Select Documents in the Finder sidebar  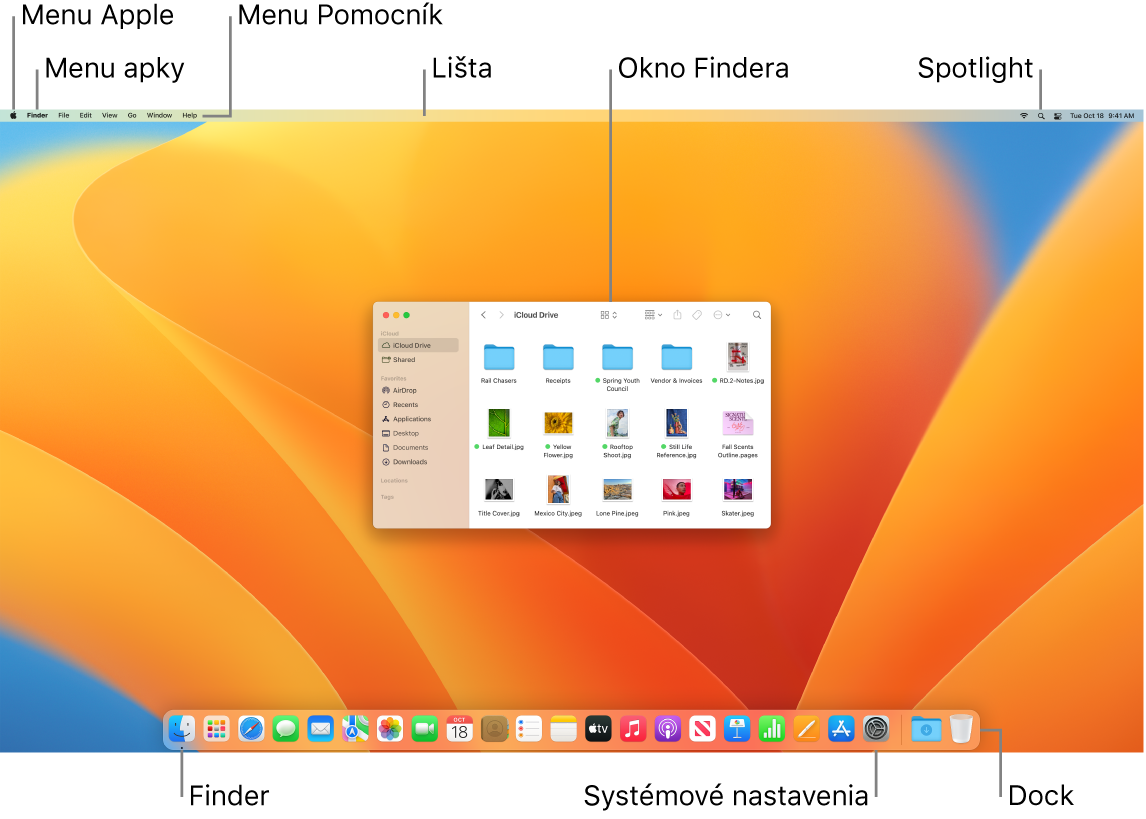(406, 447)
